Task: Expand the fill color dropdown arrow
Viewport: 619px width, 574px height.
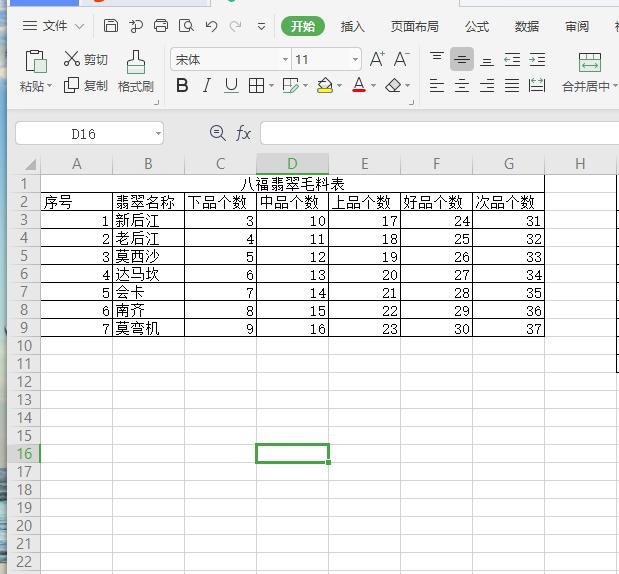Action: tap(340, 85)
